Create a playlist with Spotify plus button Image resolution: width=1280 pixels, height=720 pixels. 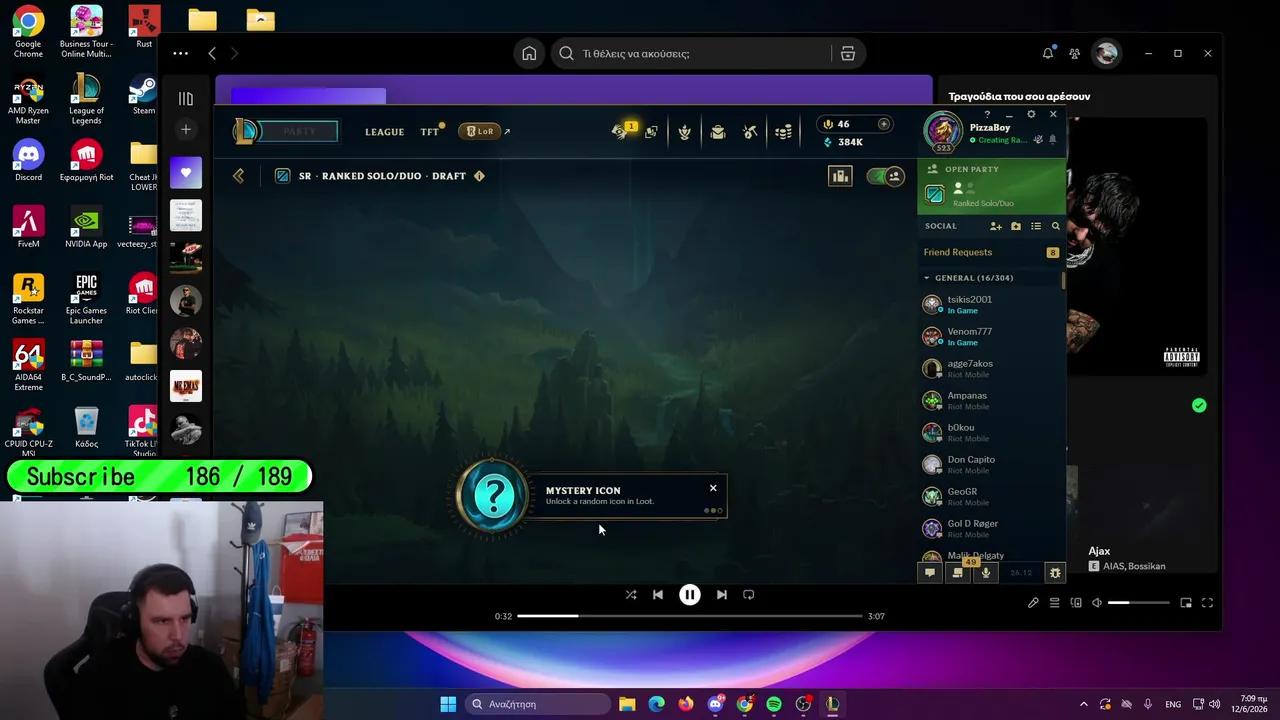(x=185, y=129)
